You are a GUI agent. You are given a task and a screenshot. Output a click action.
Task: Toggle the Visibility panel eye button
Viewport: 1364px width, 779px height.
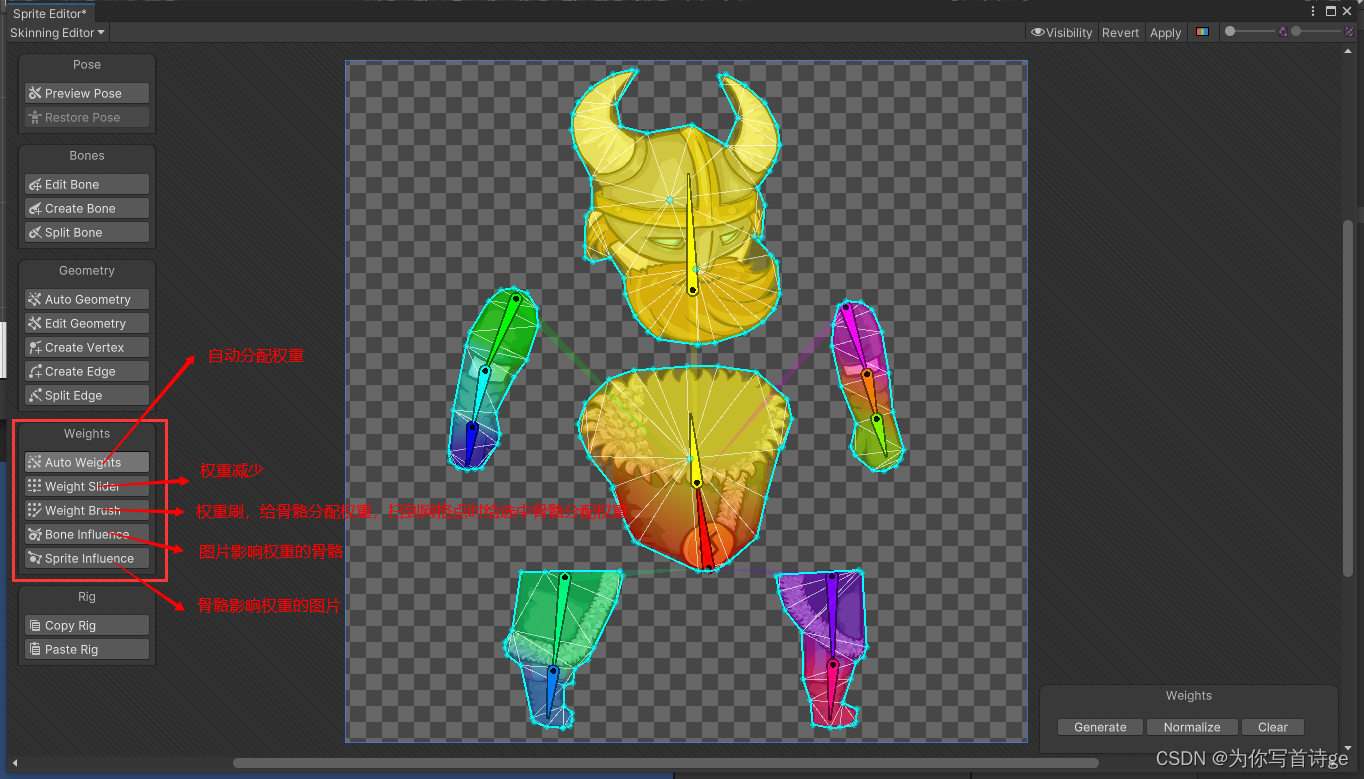pyautogui.click(x=1062, y=32)
